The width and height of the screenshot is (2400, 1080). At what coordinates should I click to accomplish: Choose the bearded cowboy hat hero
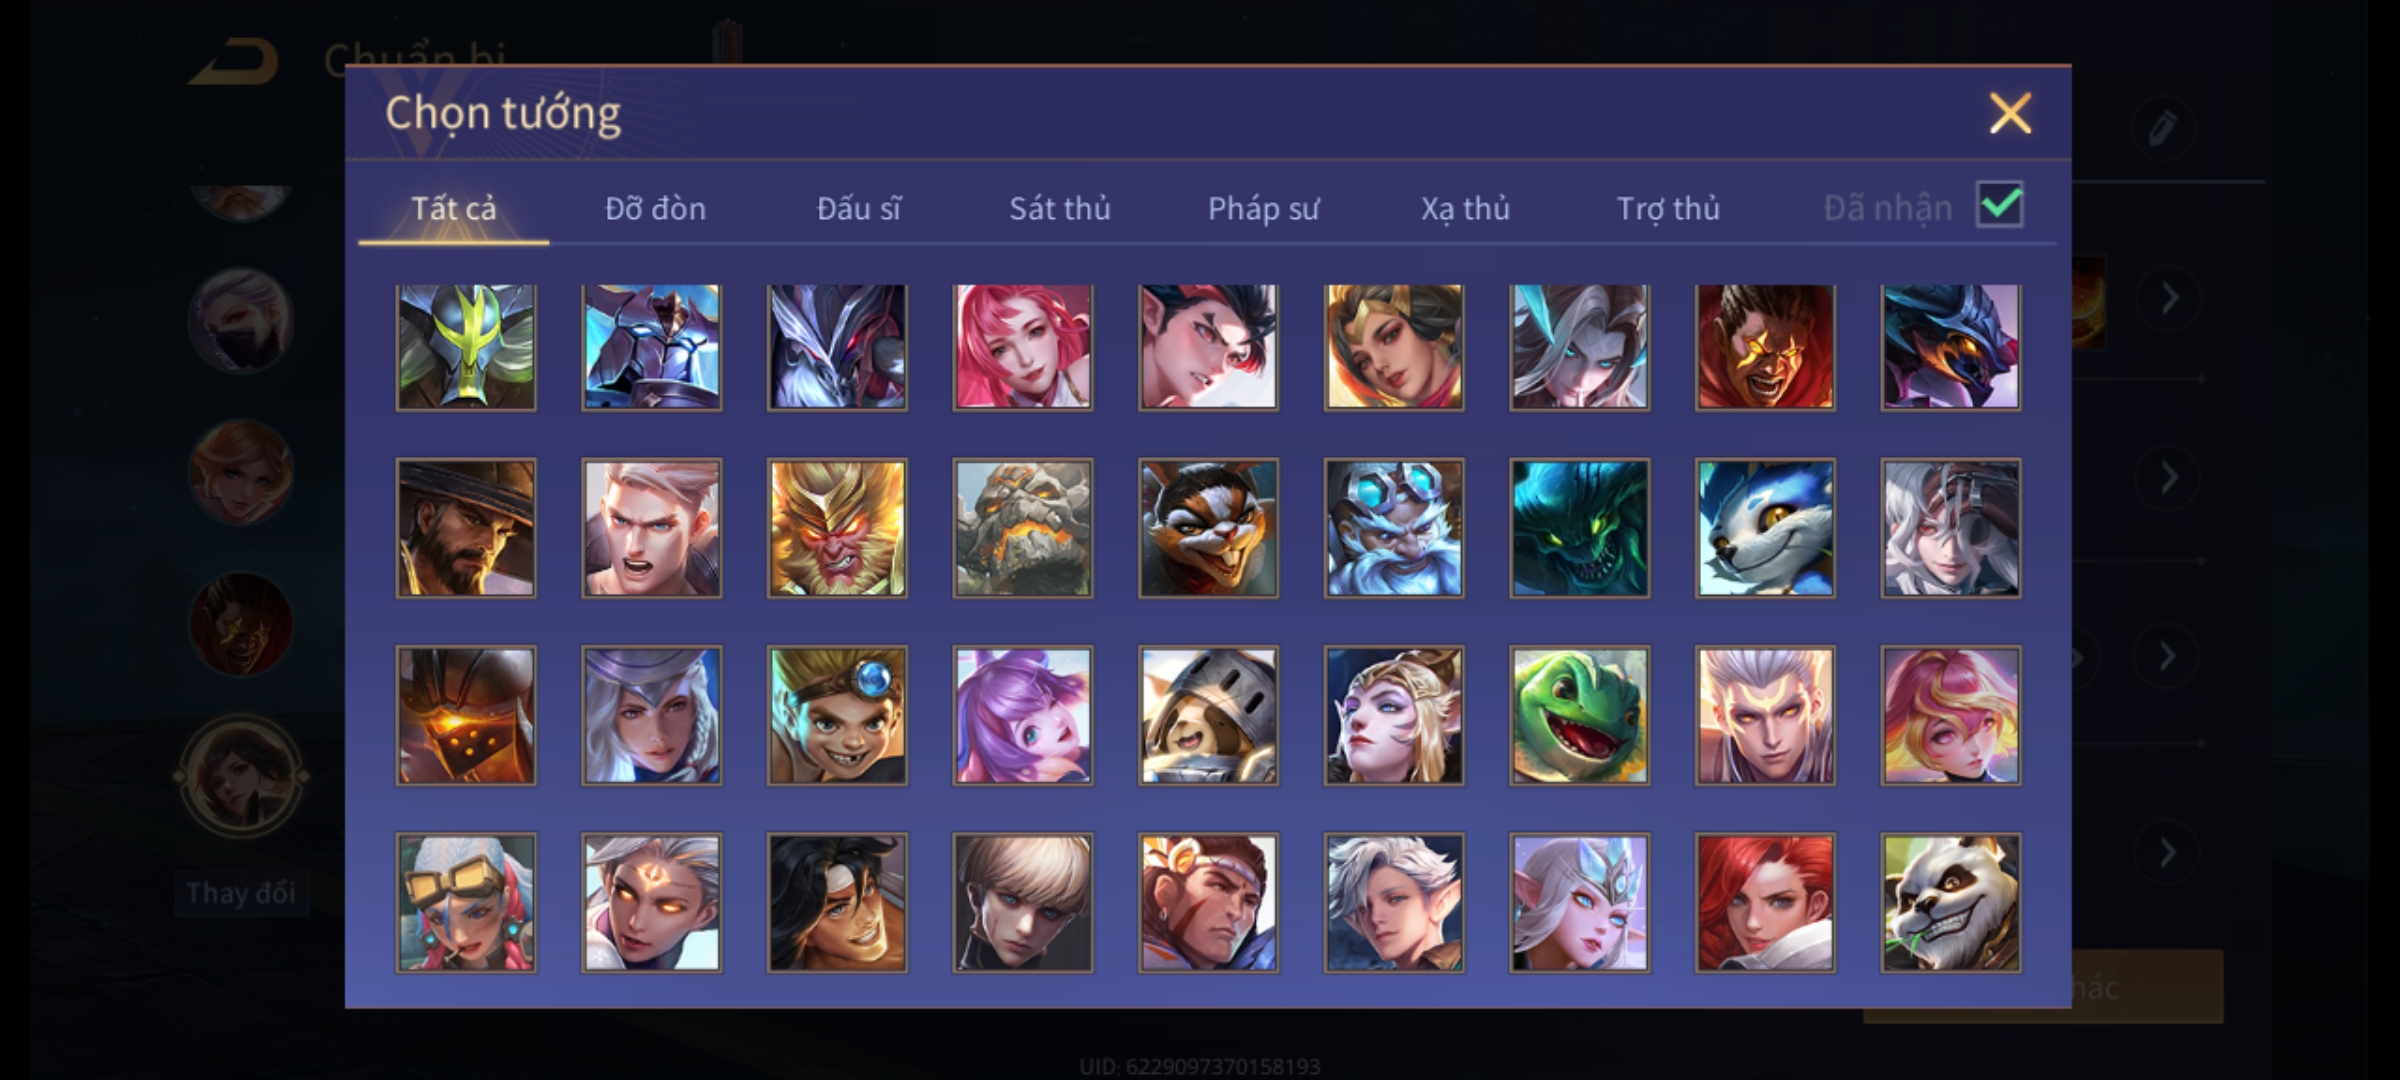click(466, 528)
